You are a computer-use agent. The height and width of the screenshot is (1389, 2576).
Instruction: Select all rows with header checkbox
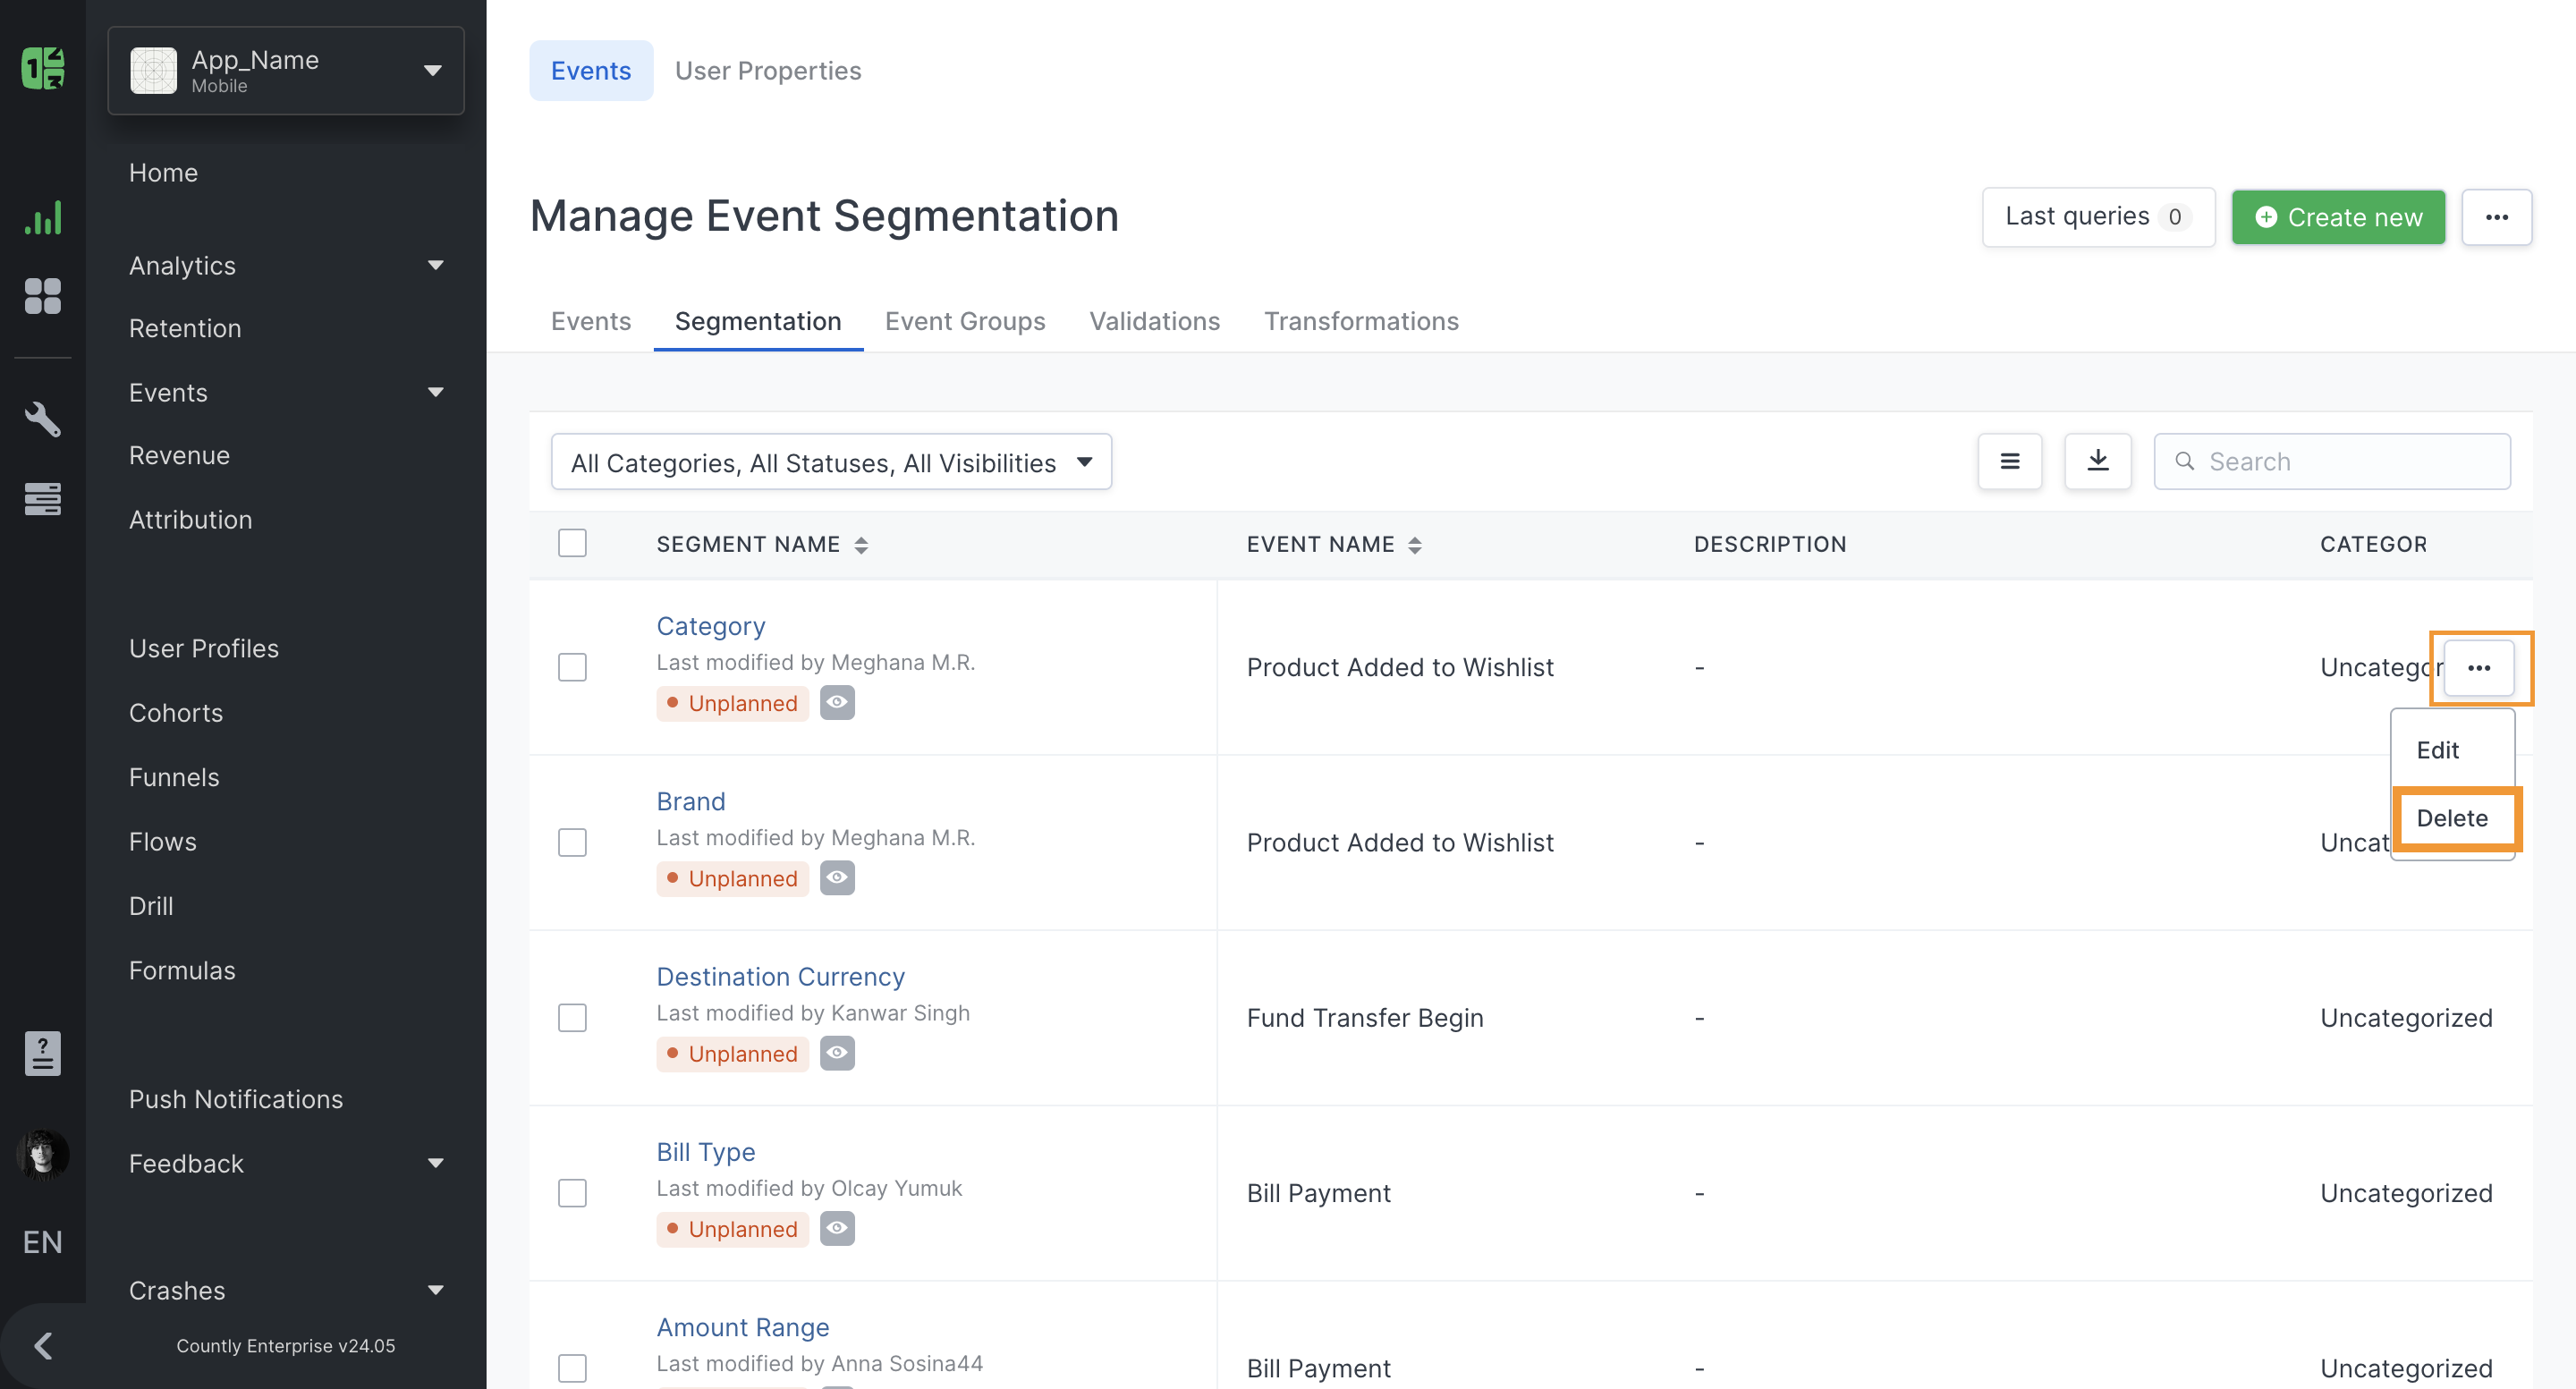(x=572, y=543)
